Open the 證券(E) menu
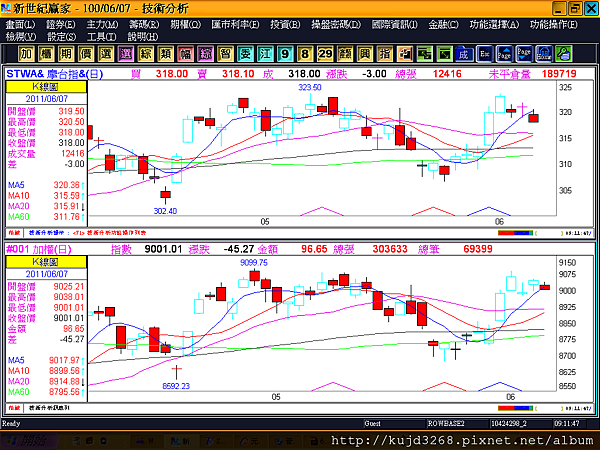 61,24
